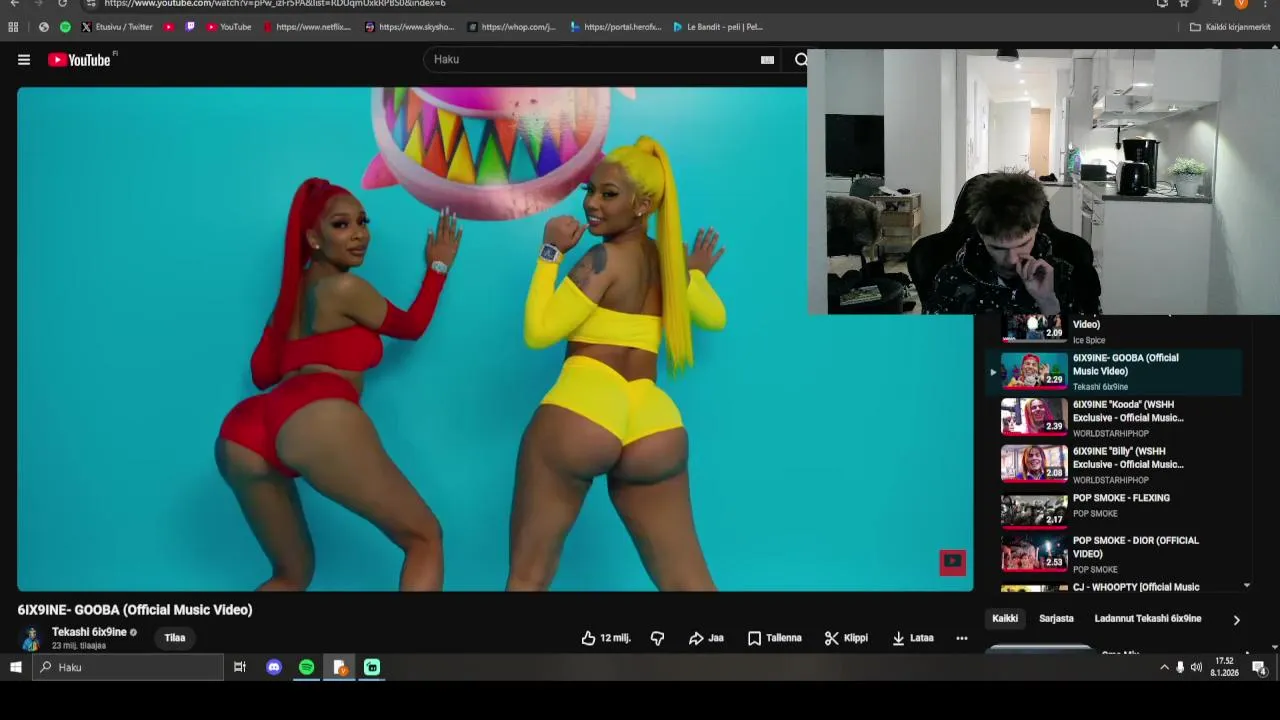Click the main video player frame
The width and height of the screenshot is (1280, 720).
[495, 339]
